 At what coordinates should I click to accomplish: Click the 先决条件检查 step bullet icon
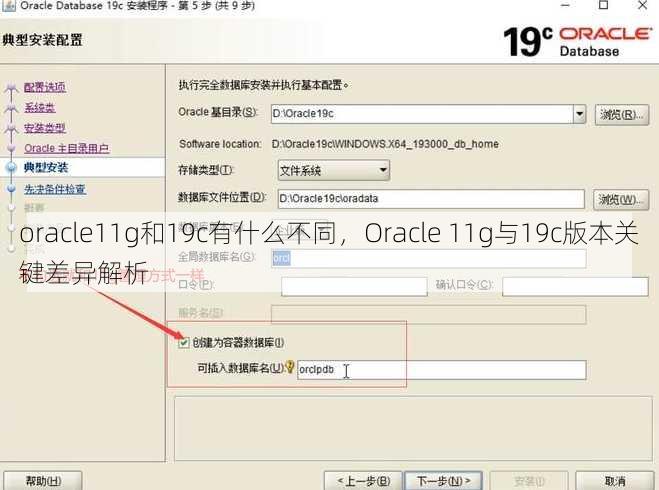pos(11,189)
